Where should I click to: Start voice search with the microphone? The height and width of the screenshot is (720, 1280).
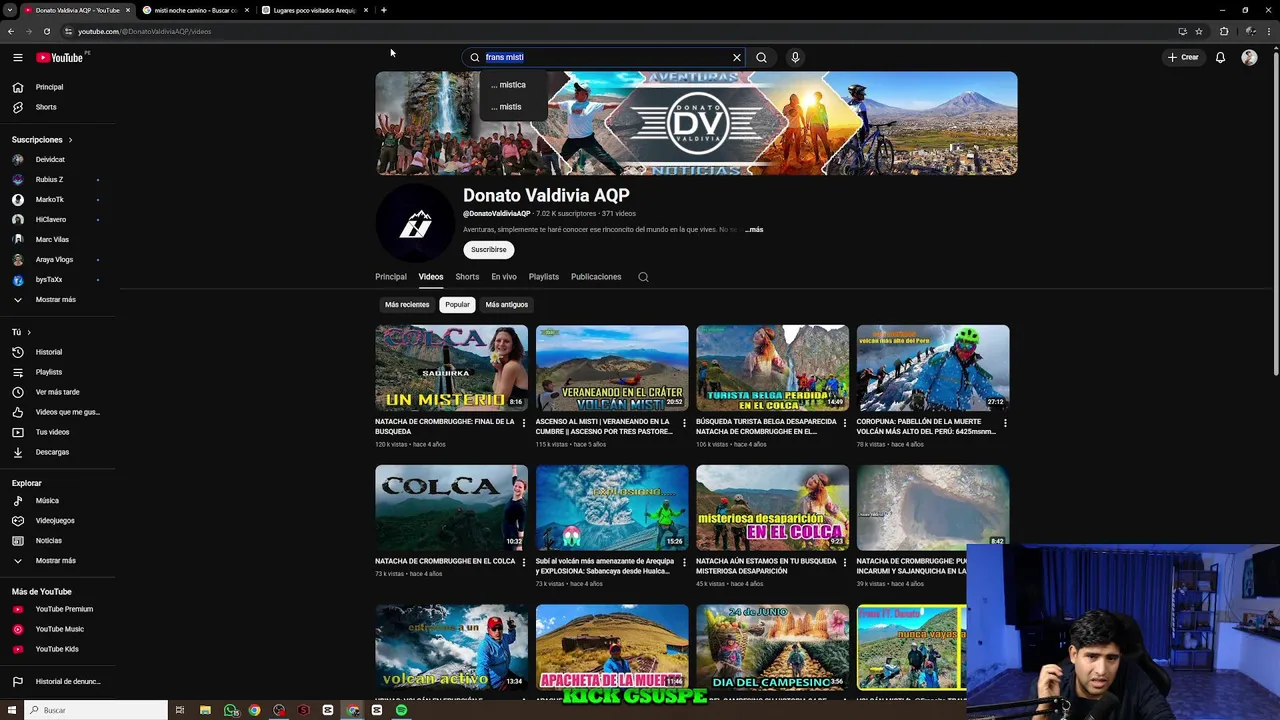[795, 57]
